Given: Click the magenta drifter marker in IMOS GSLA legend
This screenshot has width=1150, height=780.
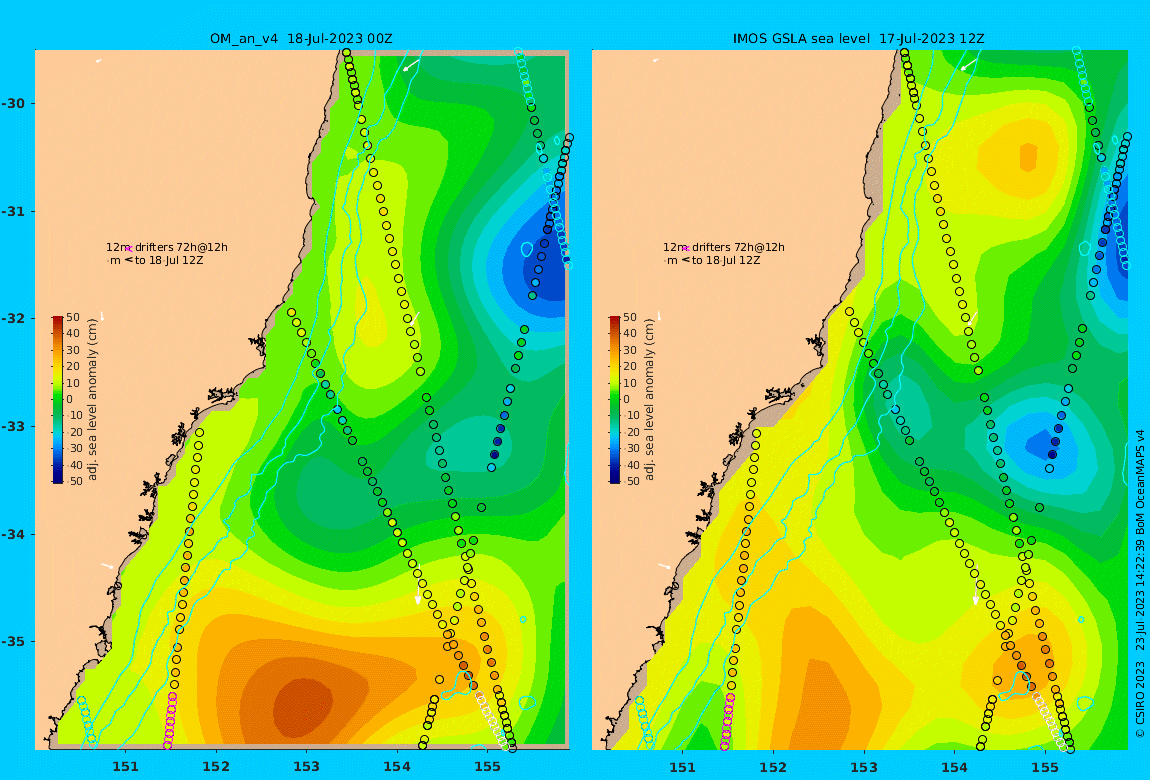Looking at the screenshot, I should coord(686,249).
